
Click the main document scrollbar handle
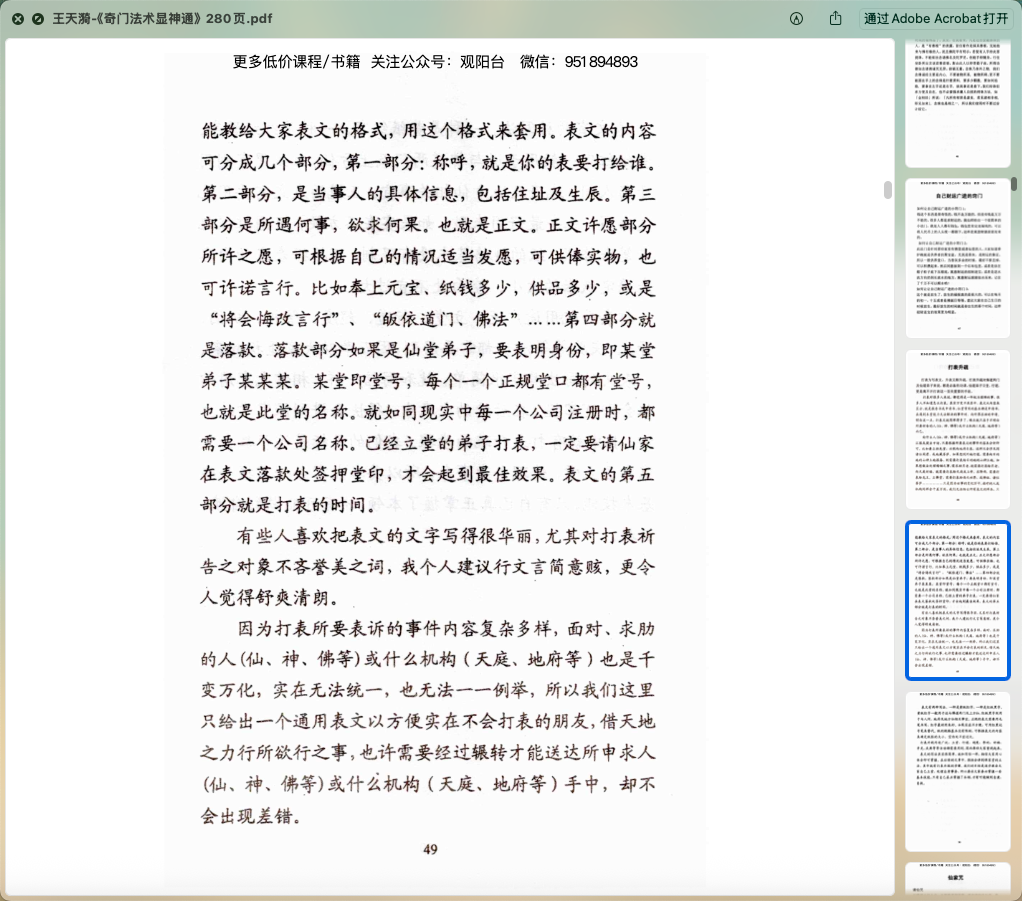pos(887,190)
